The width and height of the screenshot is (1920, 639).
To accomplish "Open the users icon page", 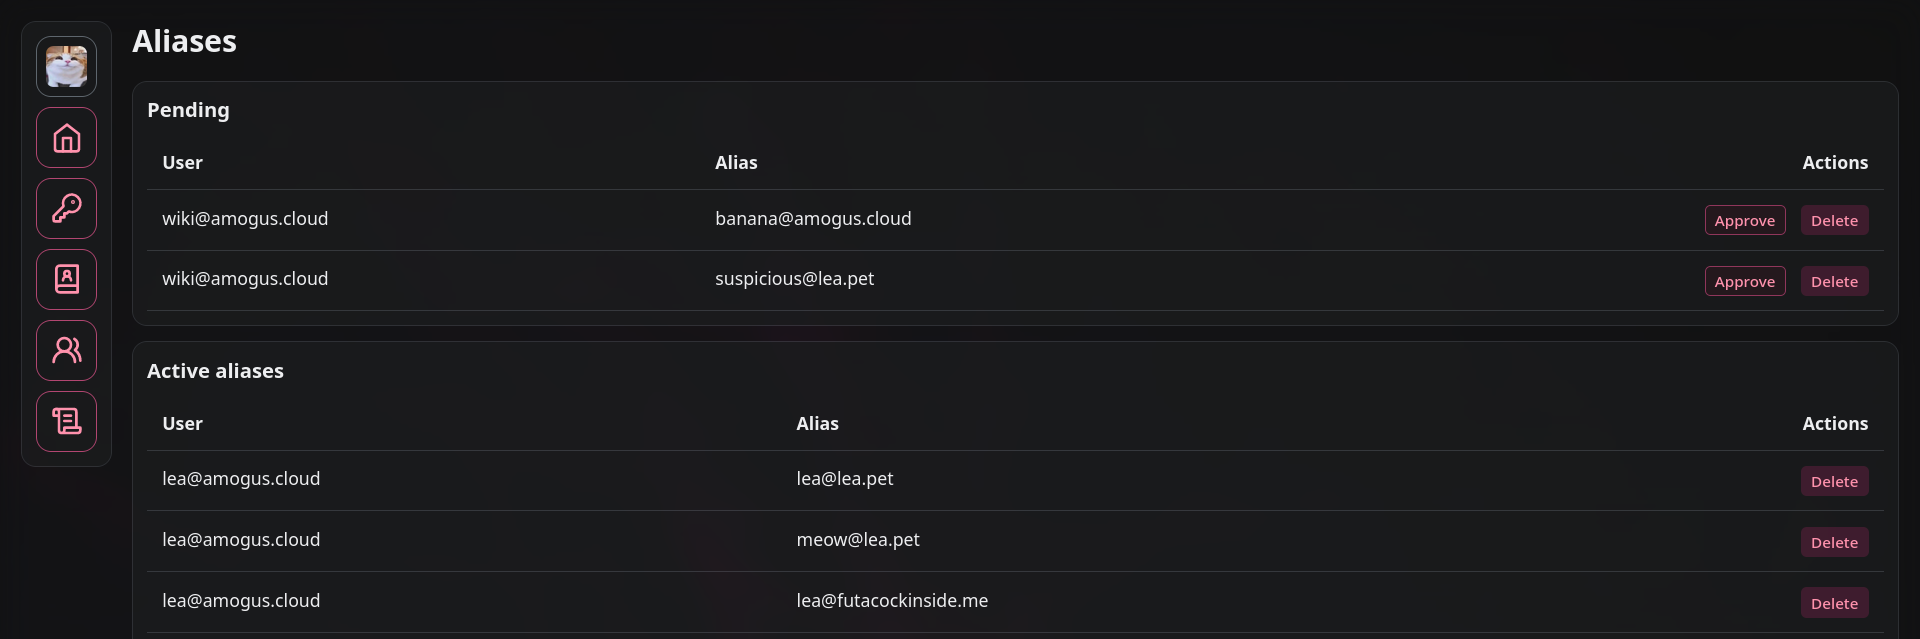I will coord(67,351).
